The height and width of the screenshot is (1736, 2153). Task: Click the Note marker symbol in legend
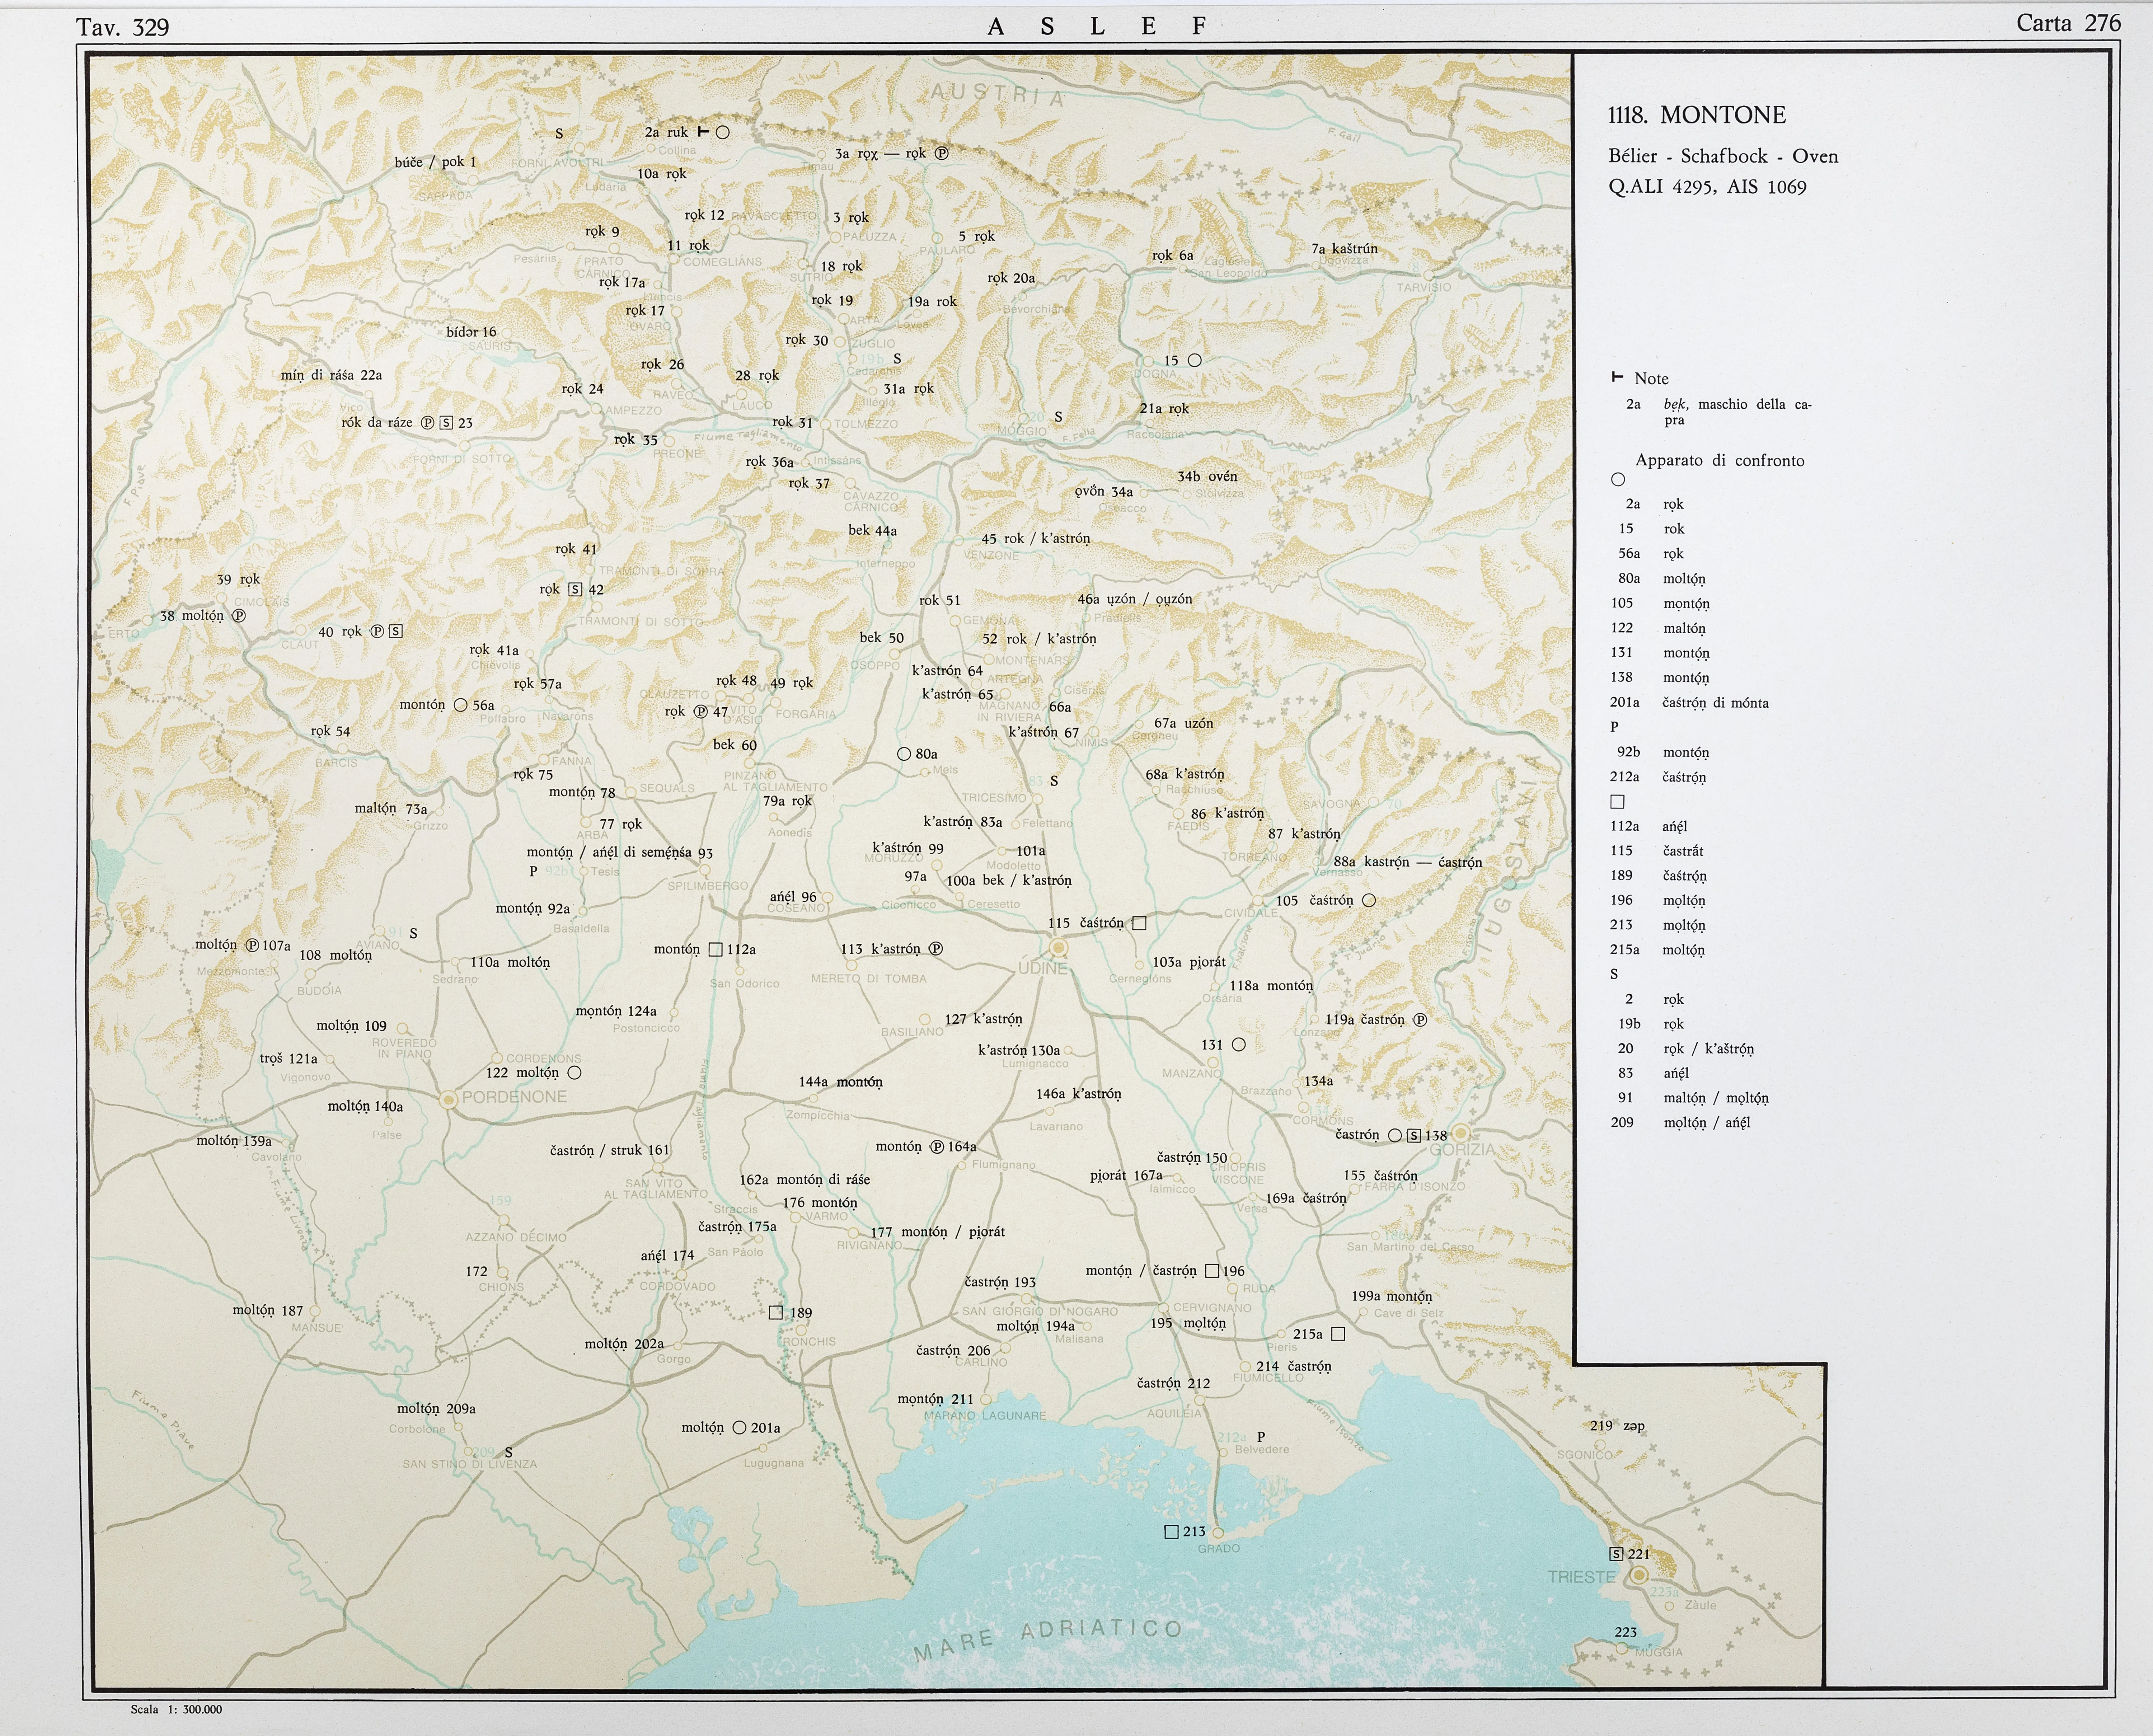(x=1617, y=378)
